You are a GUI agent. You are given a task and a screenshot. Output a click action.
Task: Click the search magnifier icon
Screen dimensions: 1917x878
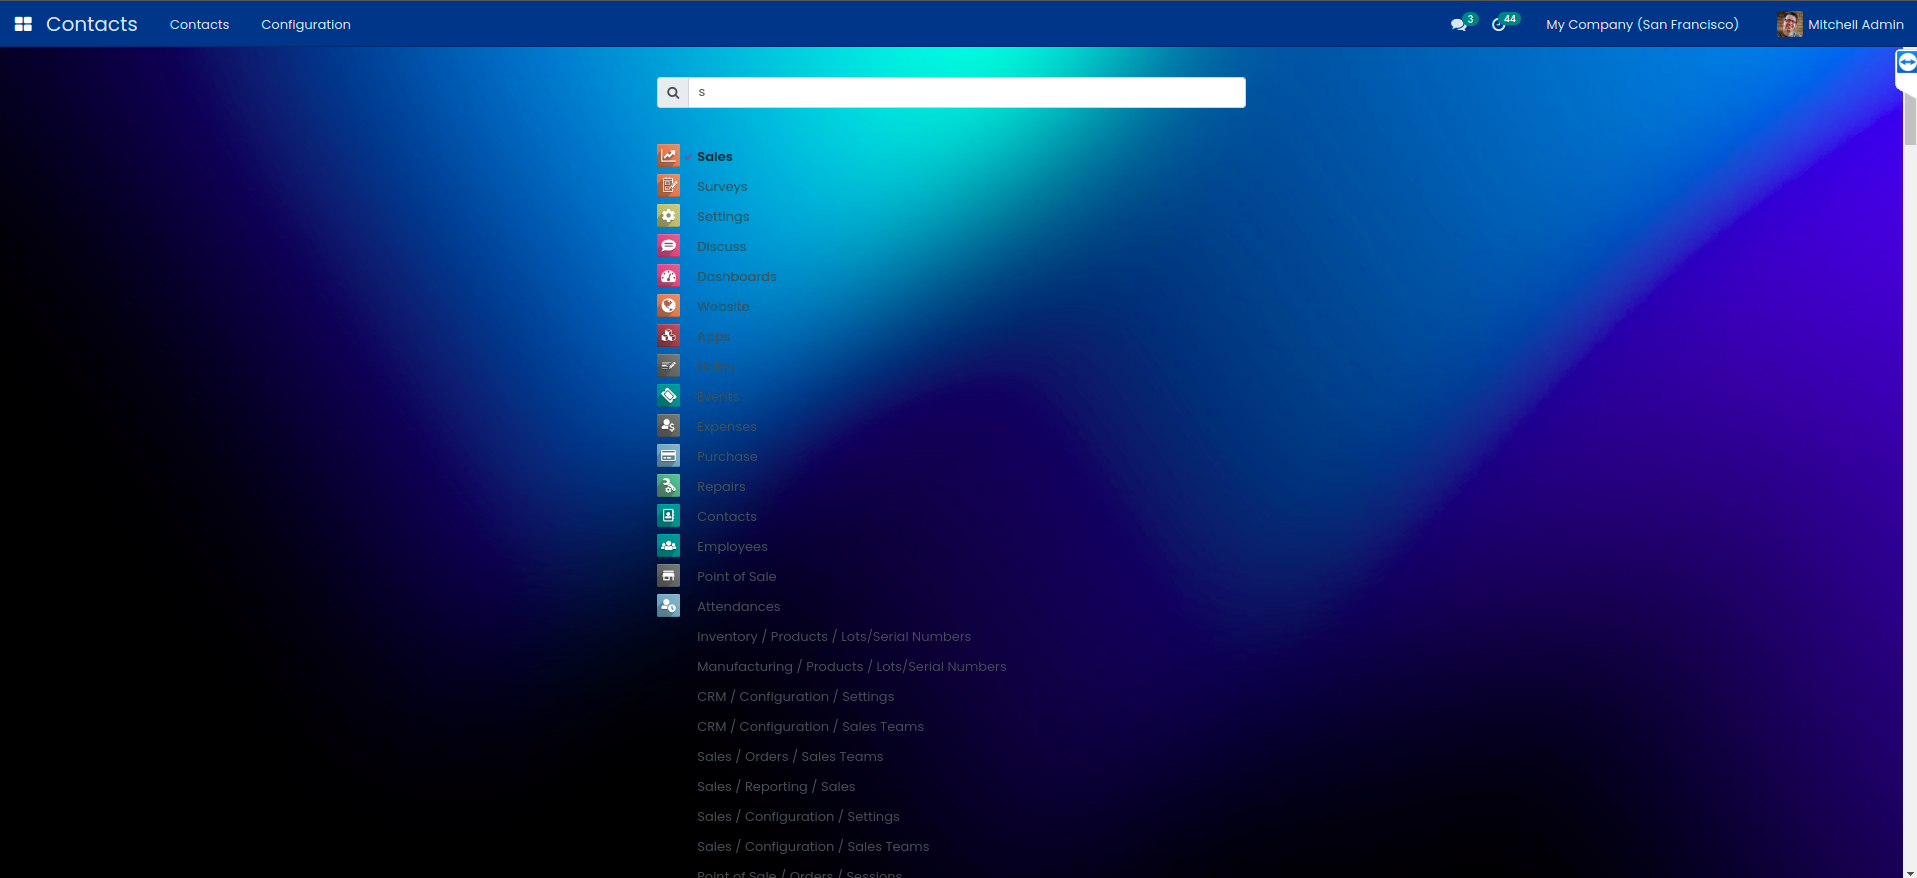pyautogui.click(x=673, y=93)
